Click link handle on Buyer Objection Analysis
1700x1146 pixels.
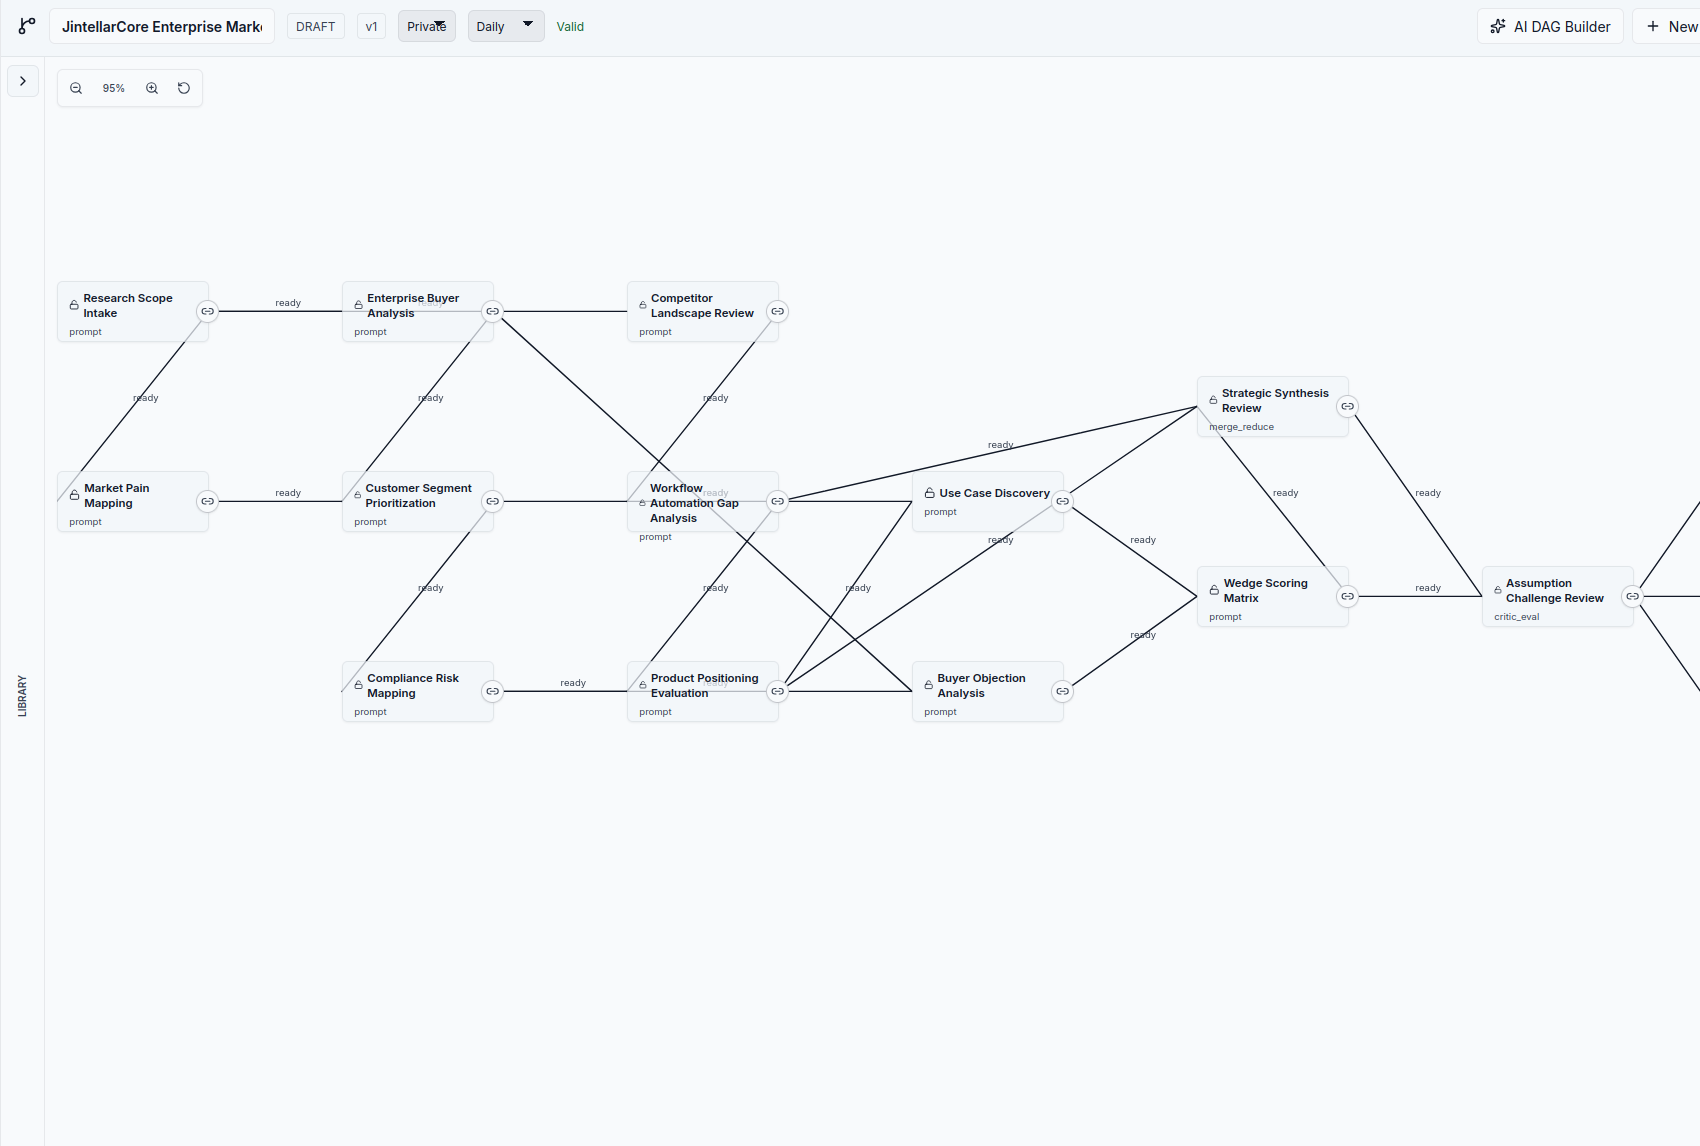(1063, 691)
